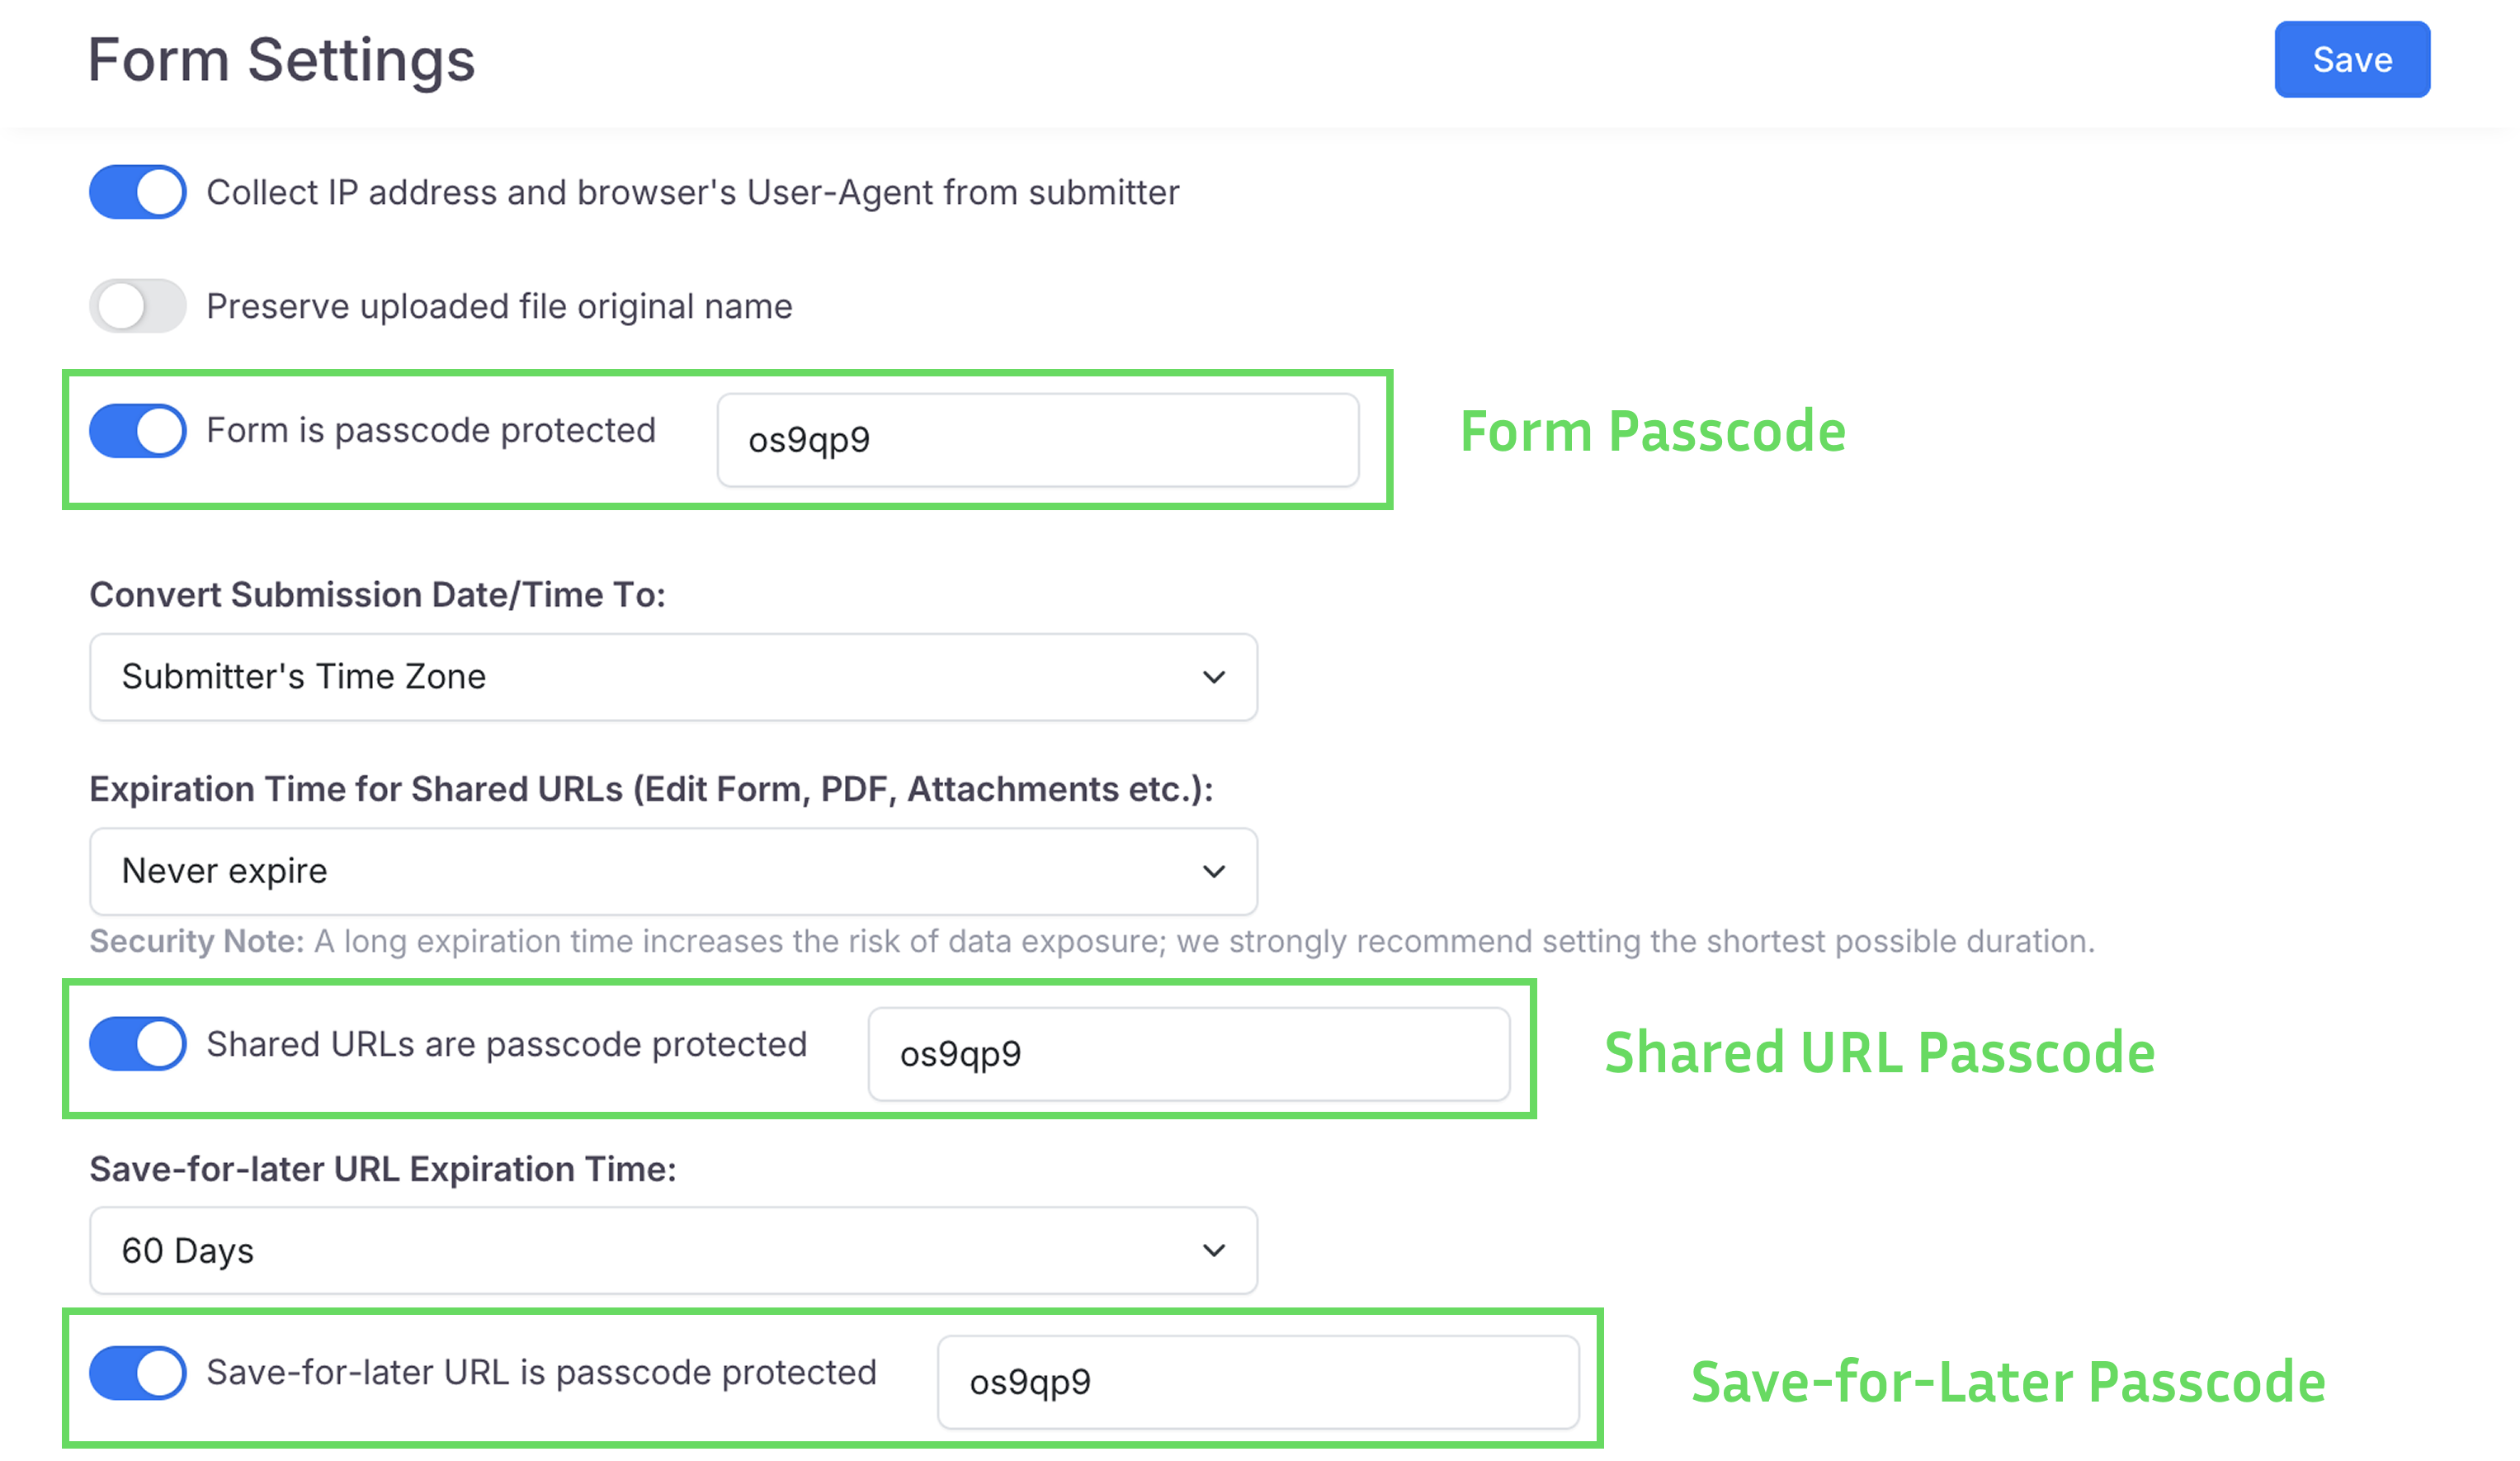Click the Expiration Time for Shared URLs label

tap(651, 789)
